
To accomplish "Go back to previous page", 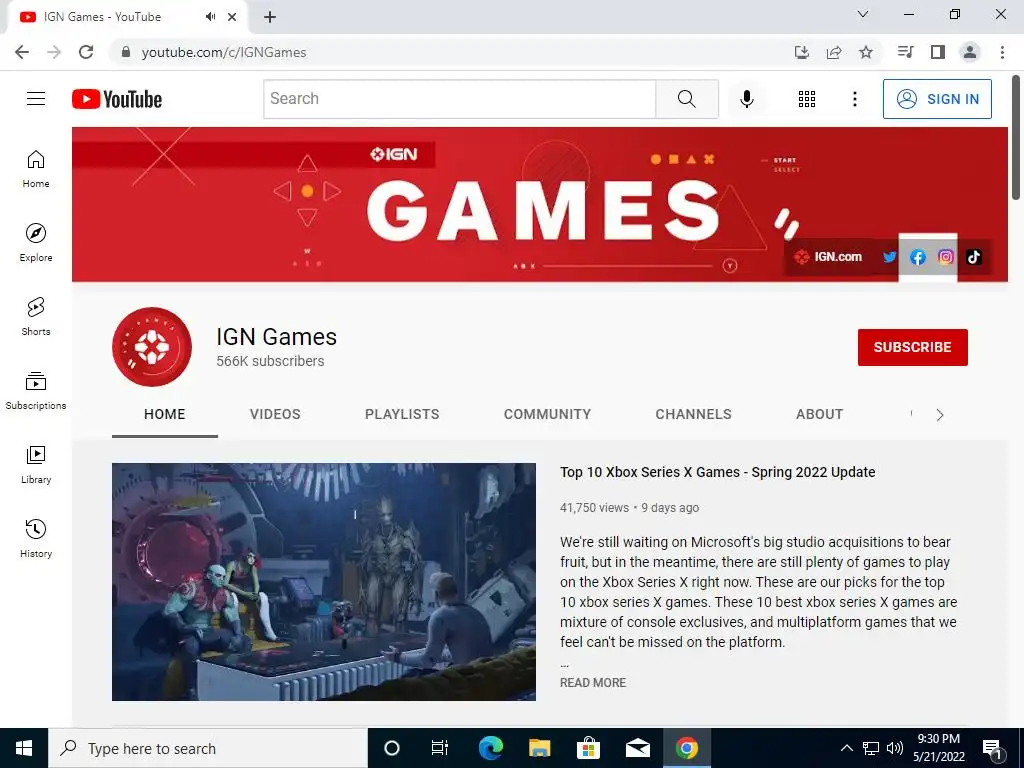I will (x=22, y=52).
